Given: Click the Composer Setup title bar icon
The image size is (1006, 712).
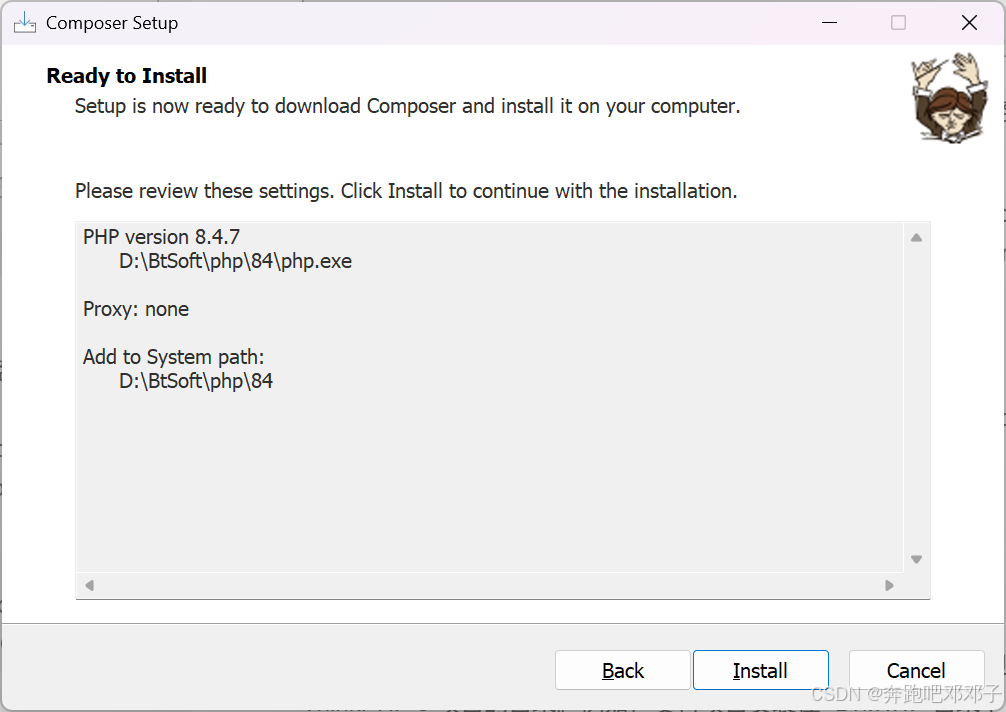Looking at the screenshot, I should [24, 23].
